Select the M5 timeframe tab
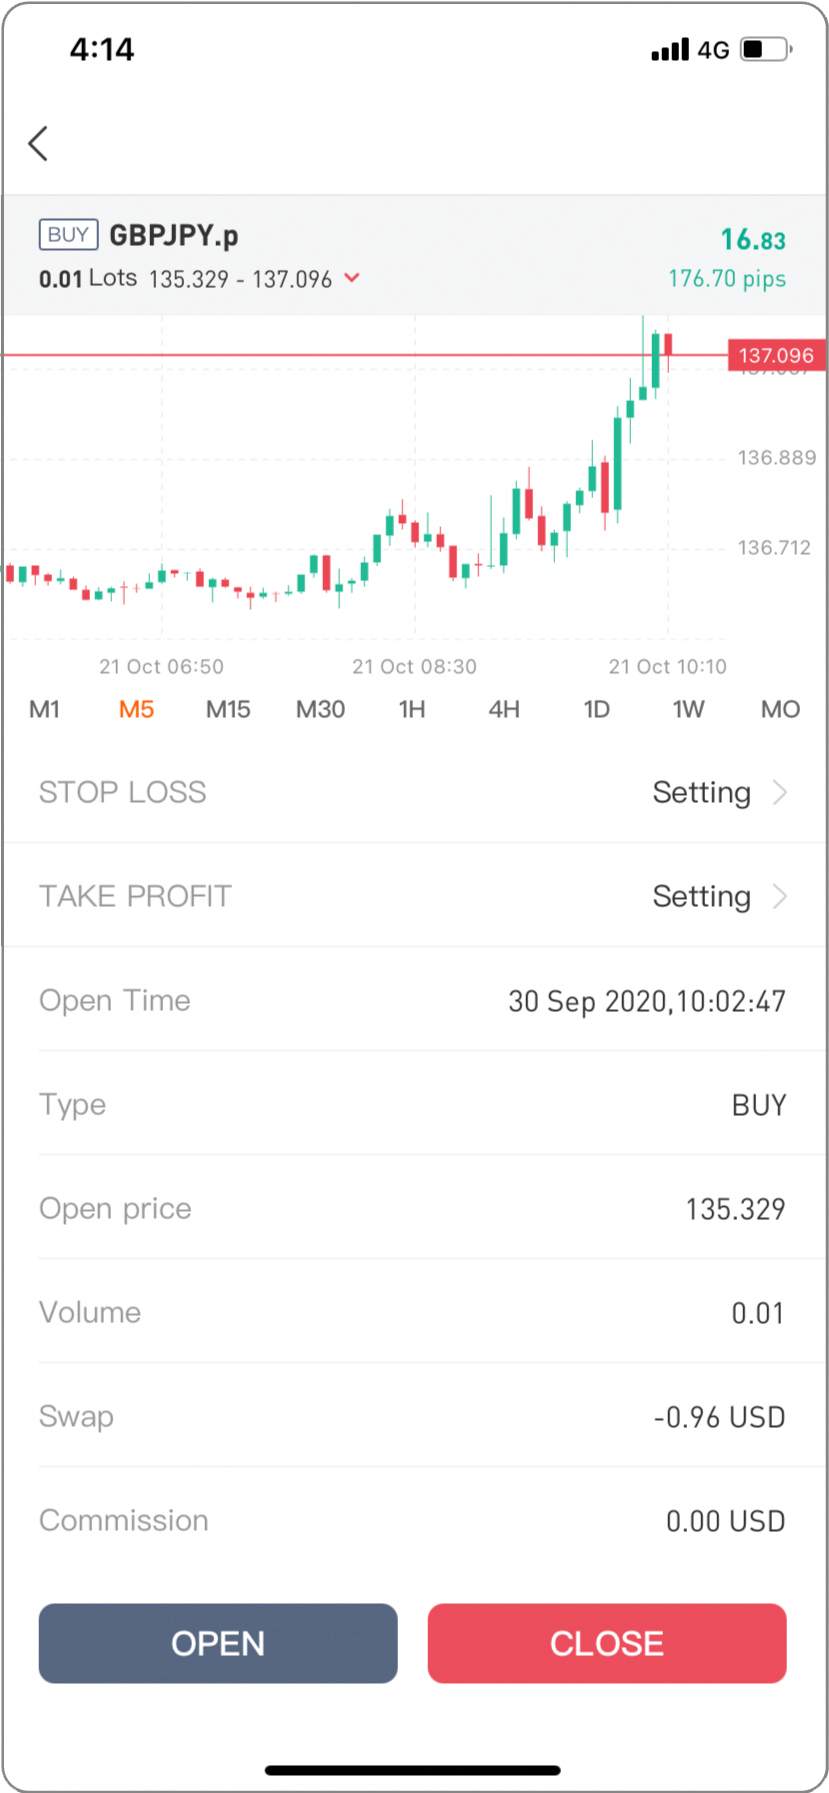 [136, 709]
